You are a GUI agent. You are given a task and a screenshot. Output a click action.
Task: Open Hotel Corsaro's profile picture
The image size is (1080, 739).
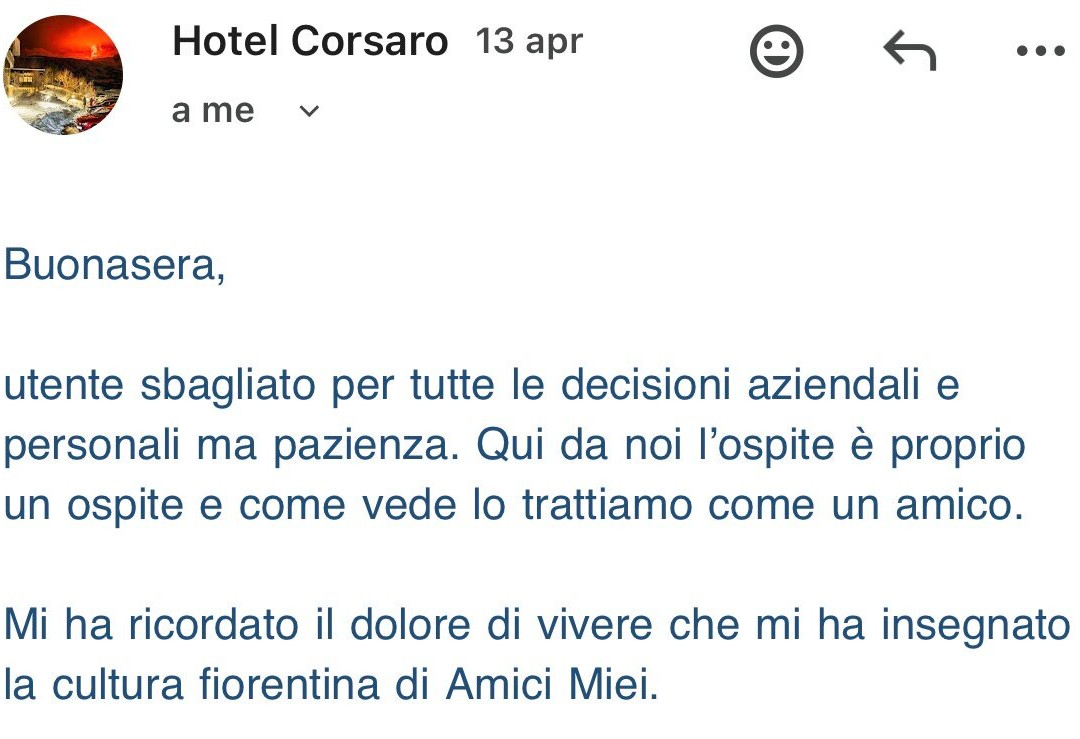[64, 75]
